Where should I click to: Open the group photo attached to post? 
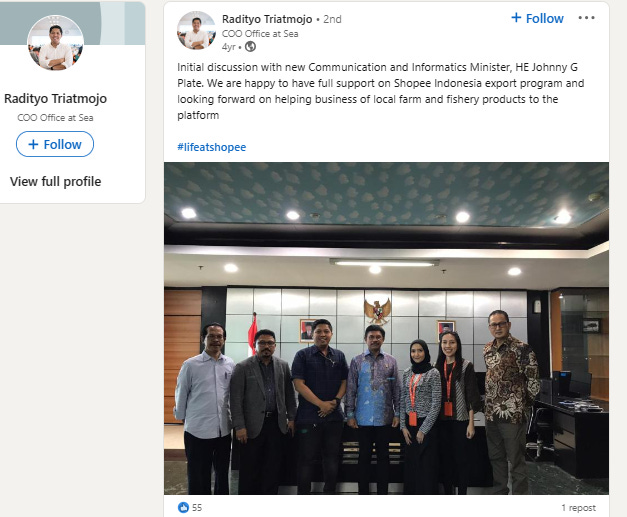386,328
